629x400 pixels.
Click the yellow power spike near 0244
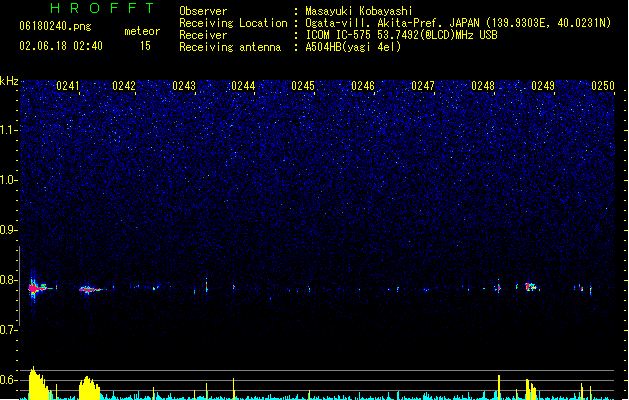point(233,388)
